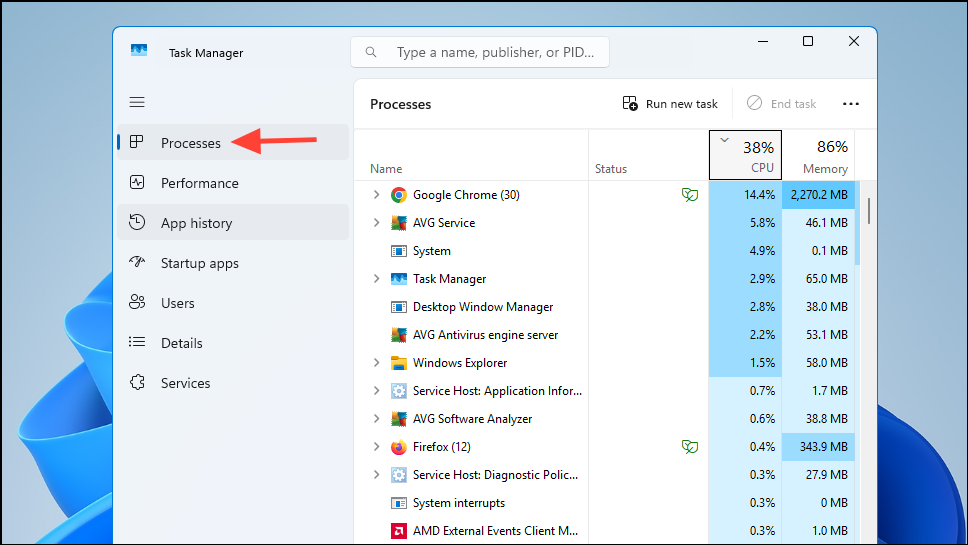This screenshot has width=968, height=545.
Task: Open the Services page
Action: (233, 383)
